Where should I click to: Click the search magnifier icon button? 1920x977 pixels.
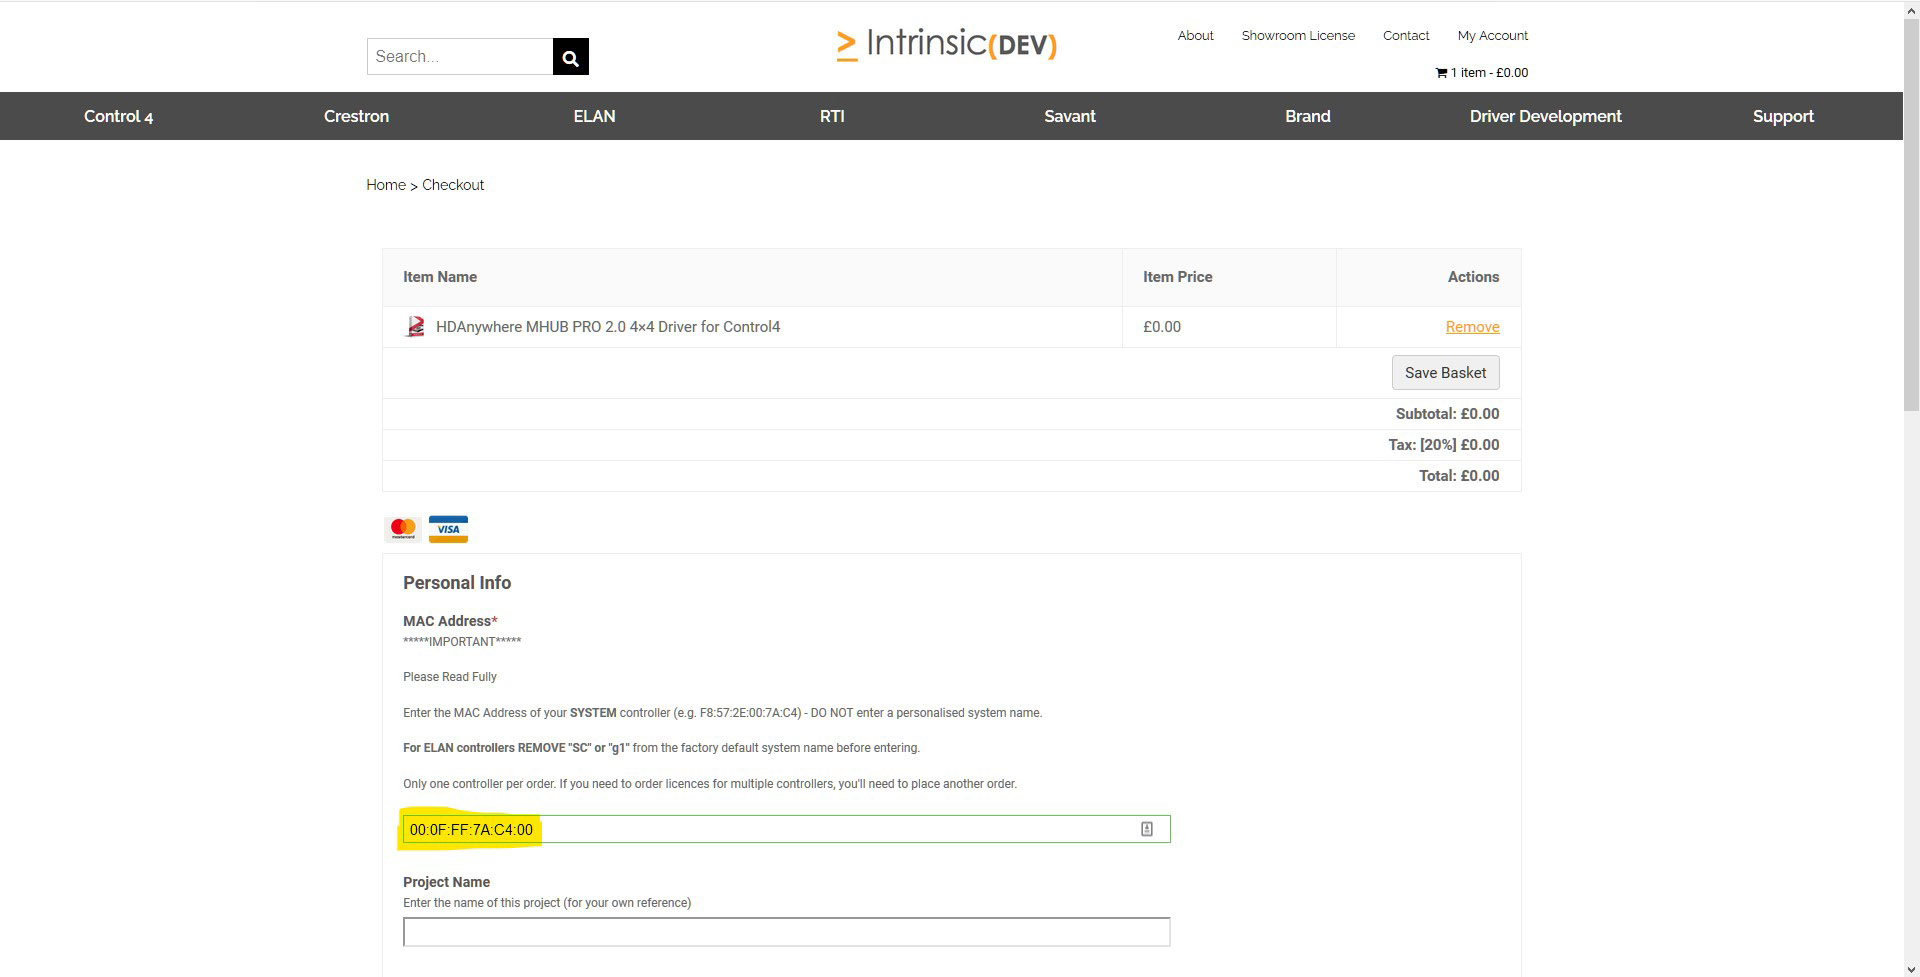pyautogui.click(x=570, y=57)
